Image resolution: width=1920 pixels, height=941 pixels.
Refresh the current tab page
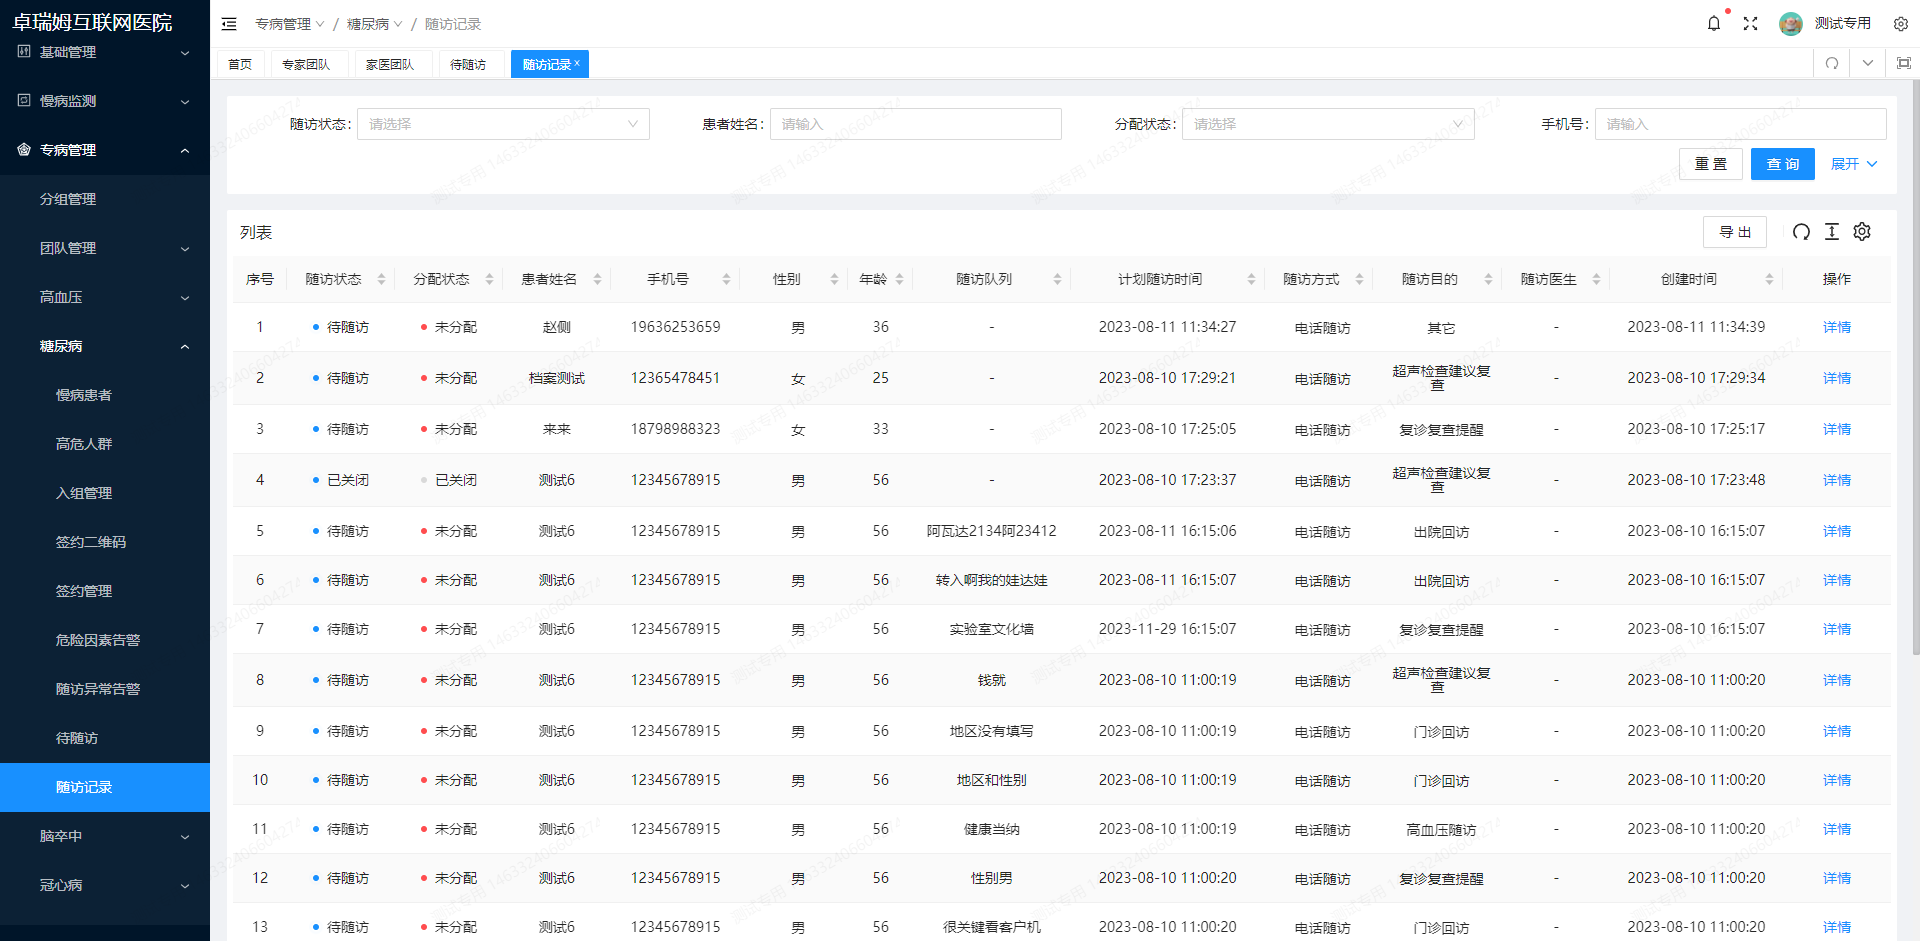[x=1832, y=63]
